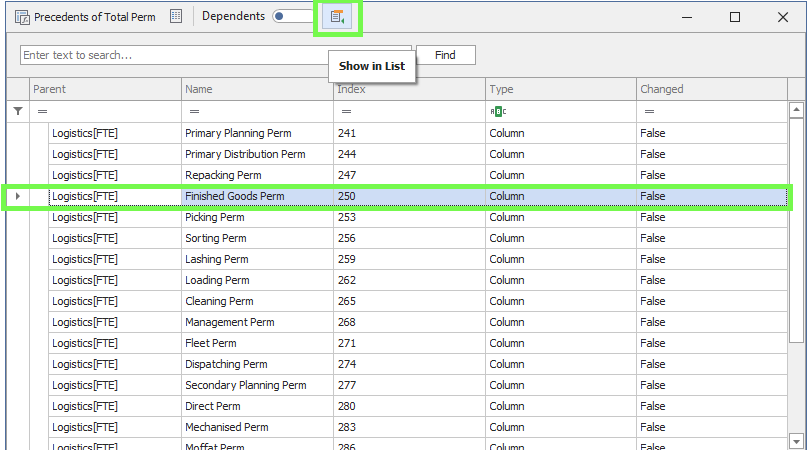
Task: Click the filter funnel icon in filter row
Action: coord(17,111)
